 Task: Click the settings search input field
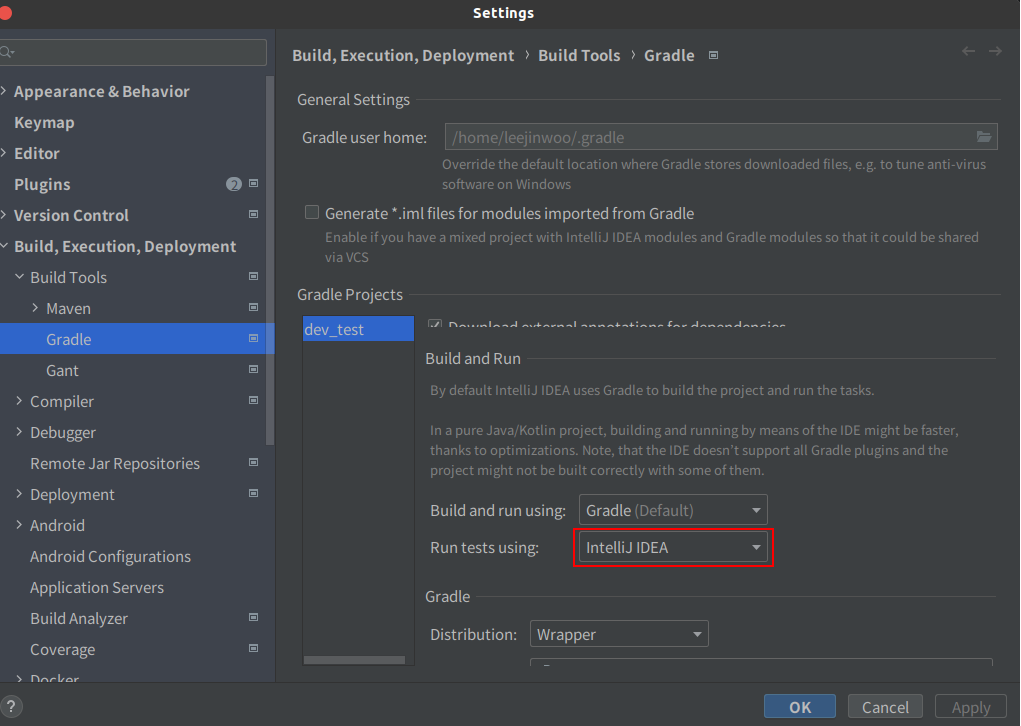click(133, 52)
